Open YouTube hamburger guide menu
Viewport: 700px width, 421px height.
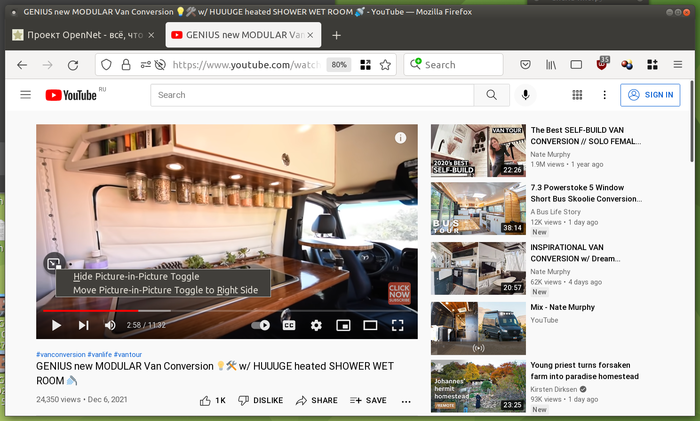[x=26, y=95]
